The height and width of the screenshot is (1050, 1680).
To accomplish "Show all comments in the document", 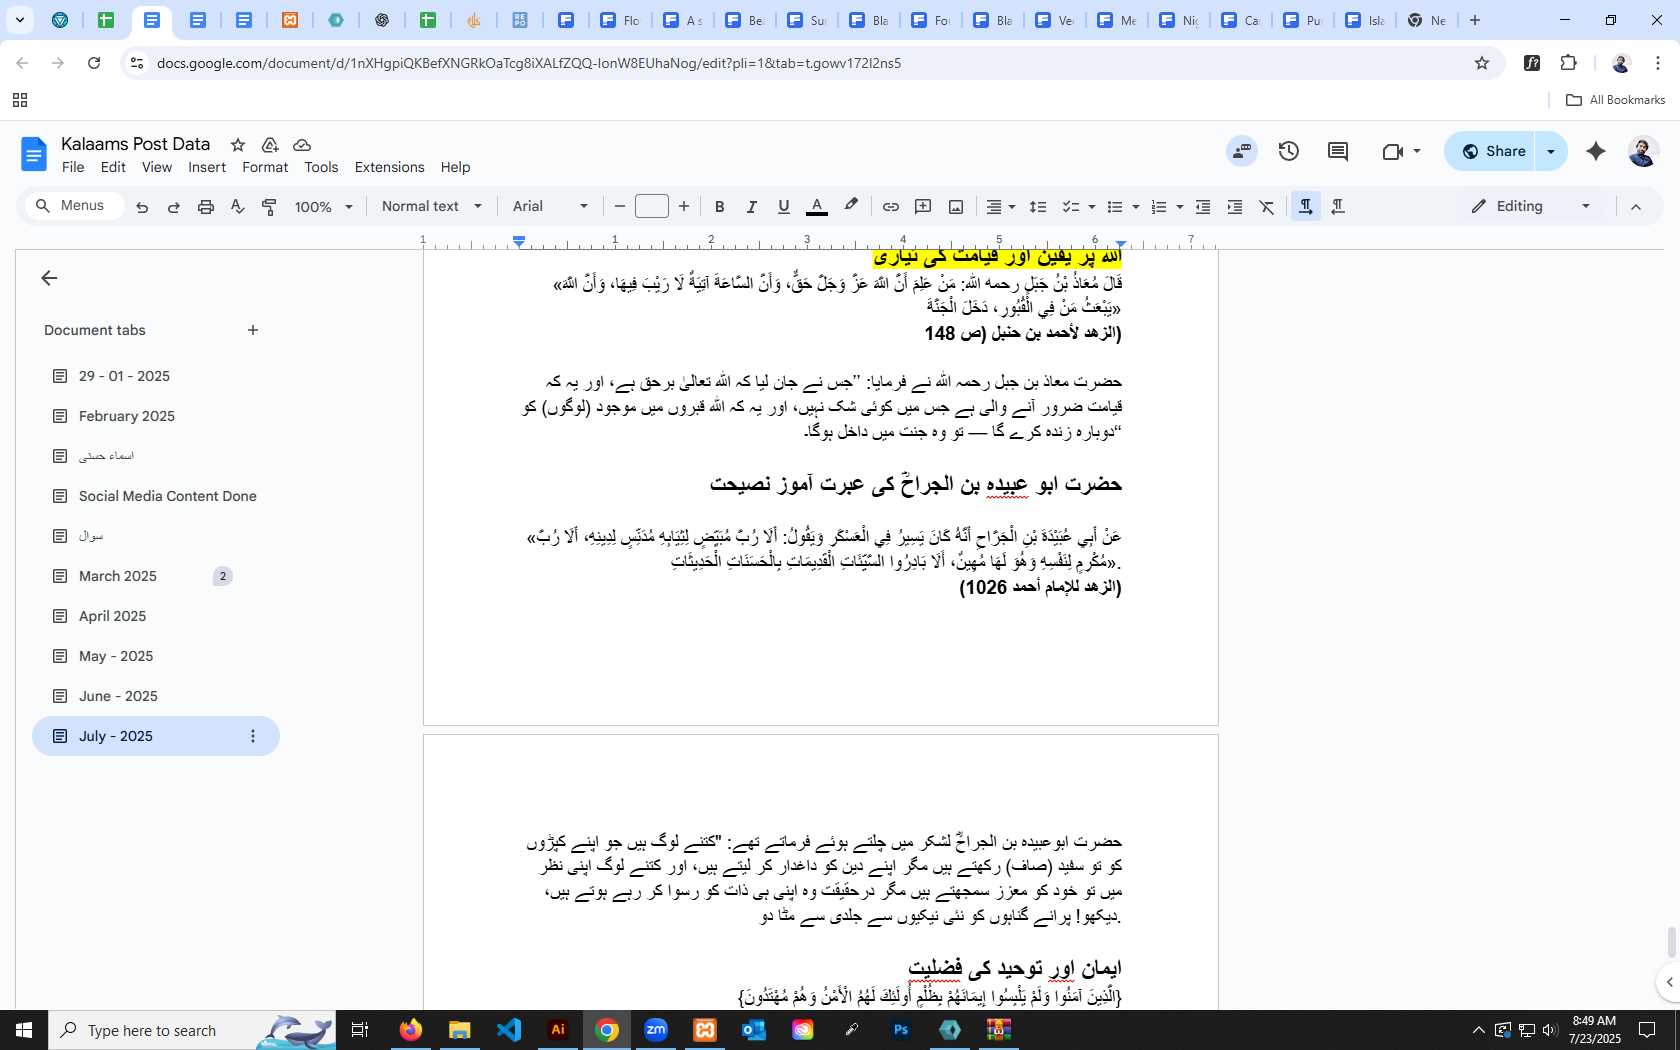I will tap(1338, 151).
